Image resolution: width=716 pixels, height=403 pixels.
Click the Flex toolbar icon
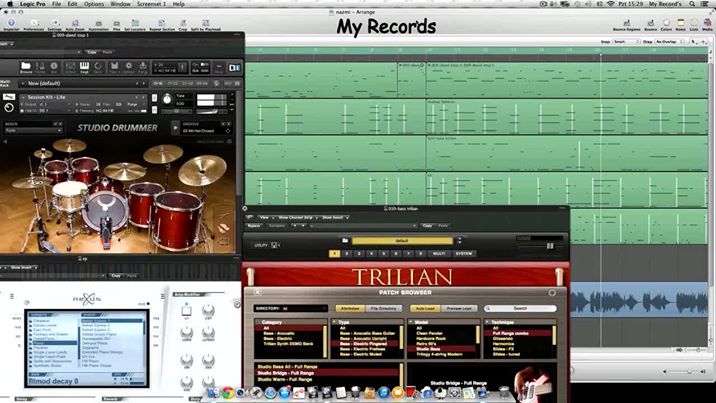pyautogui.click(x=117, y=24)
